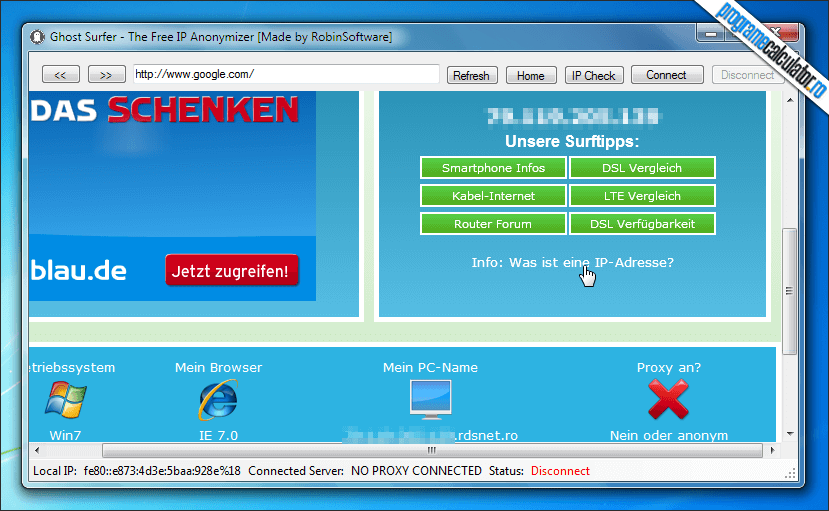Click the vertical scrollbar up arrow

tap(790, 100)
